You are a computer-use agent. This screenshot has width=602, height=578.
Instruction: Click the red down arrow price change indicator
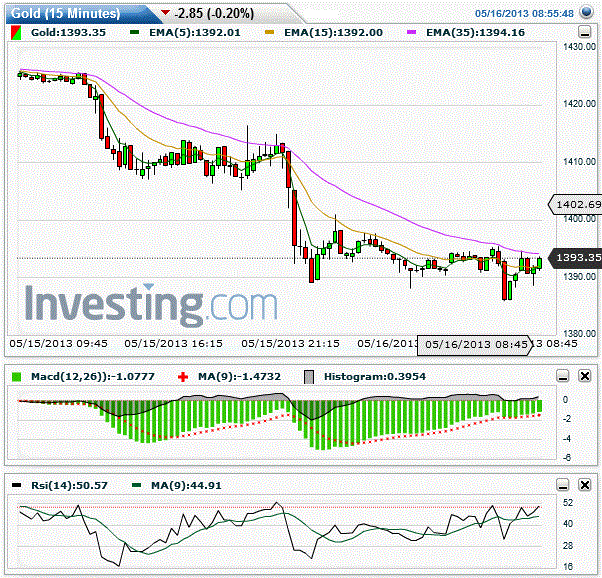[165, 13]
